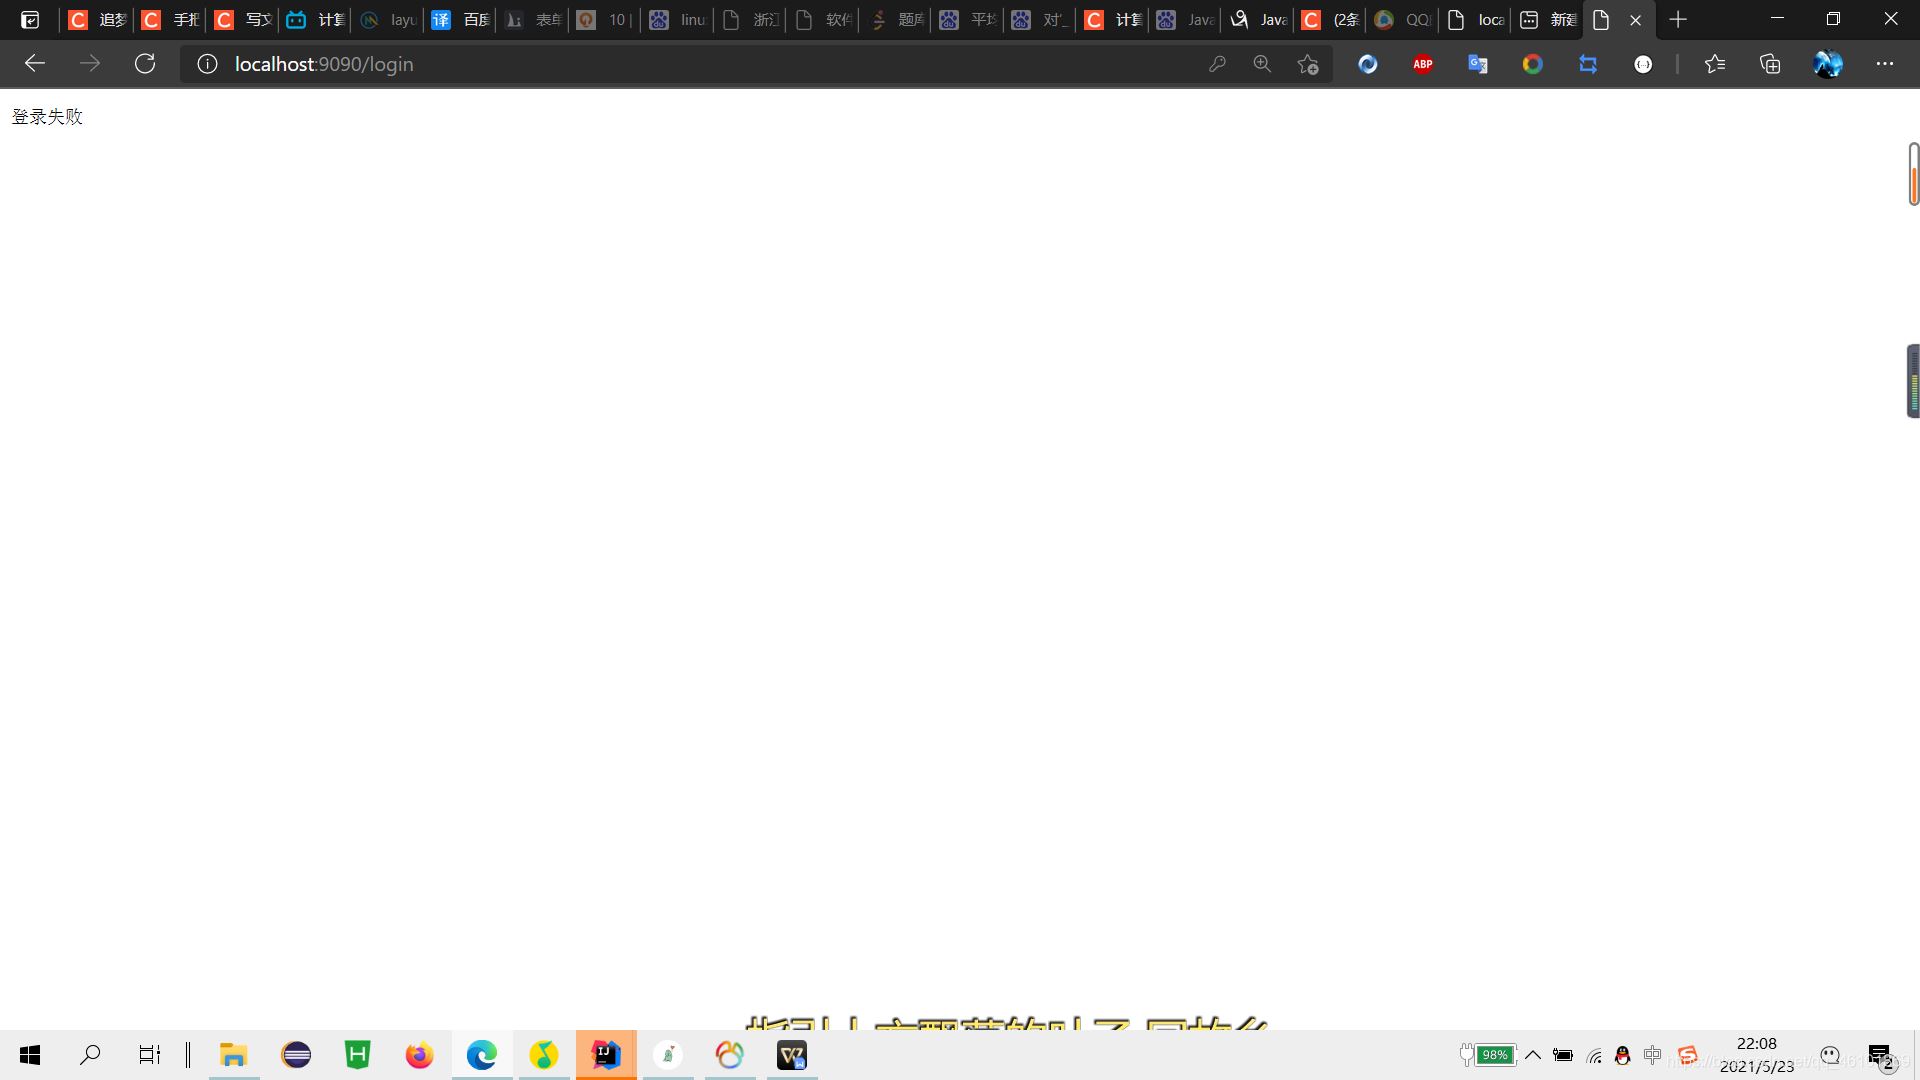
Task: Open Google Translate extension icon
Action: [1477, 64]
